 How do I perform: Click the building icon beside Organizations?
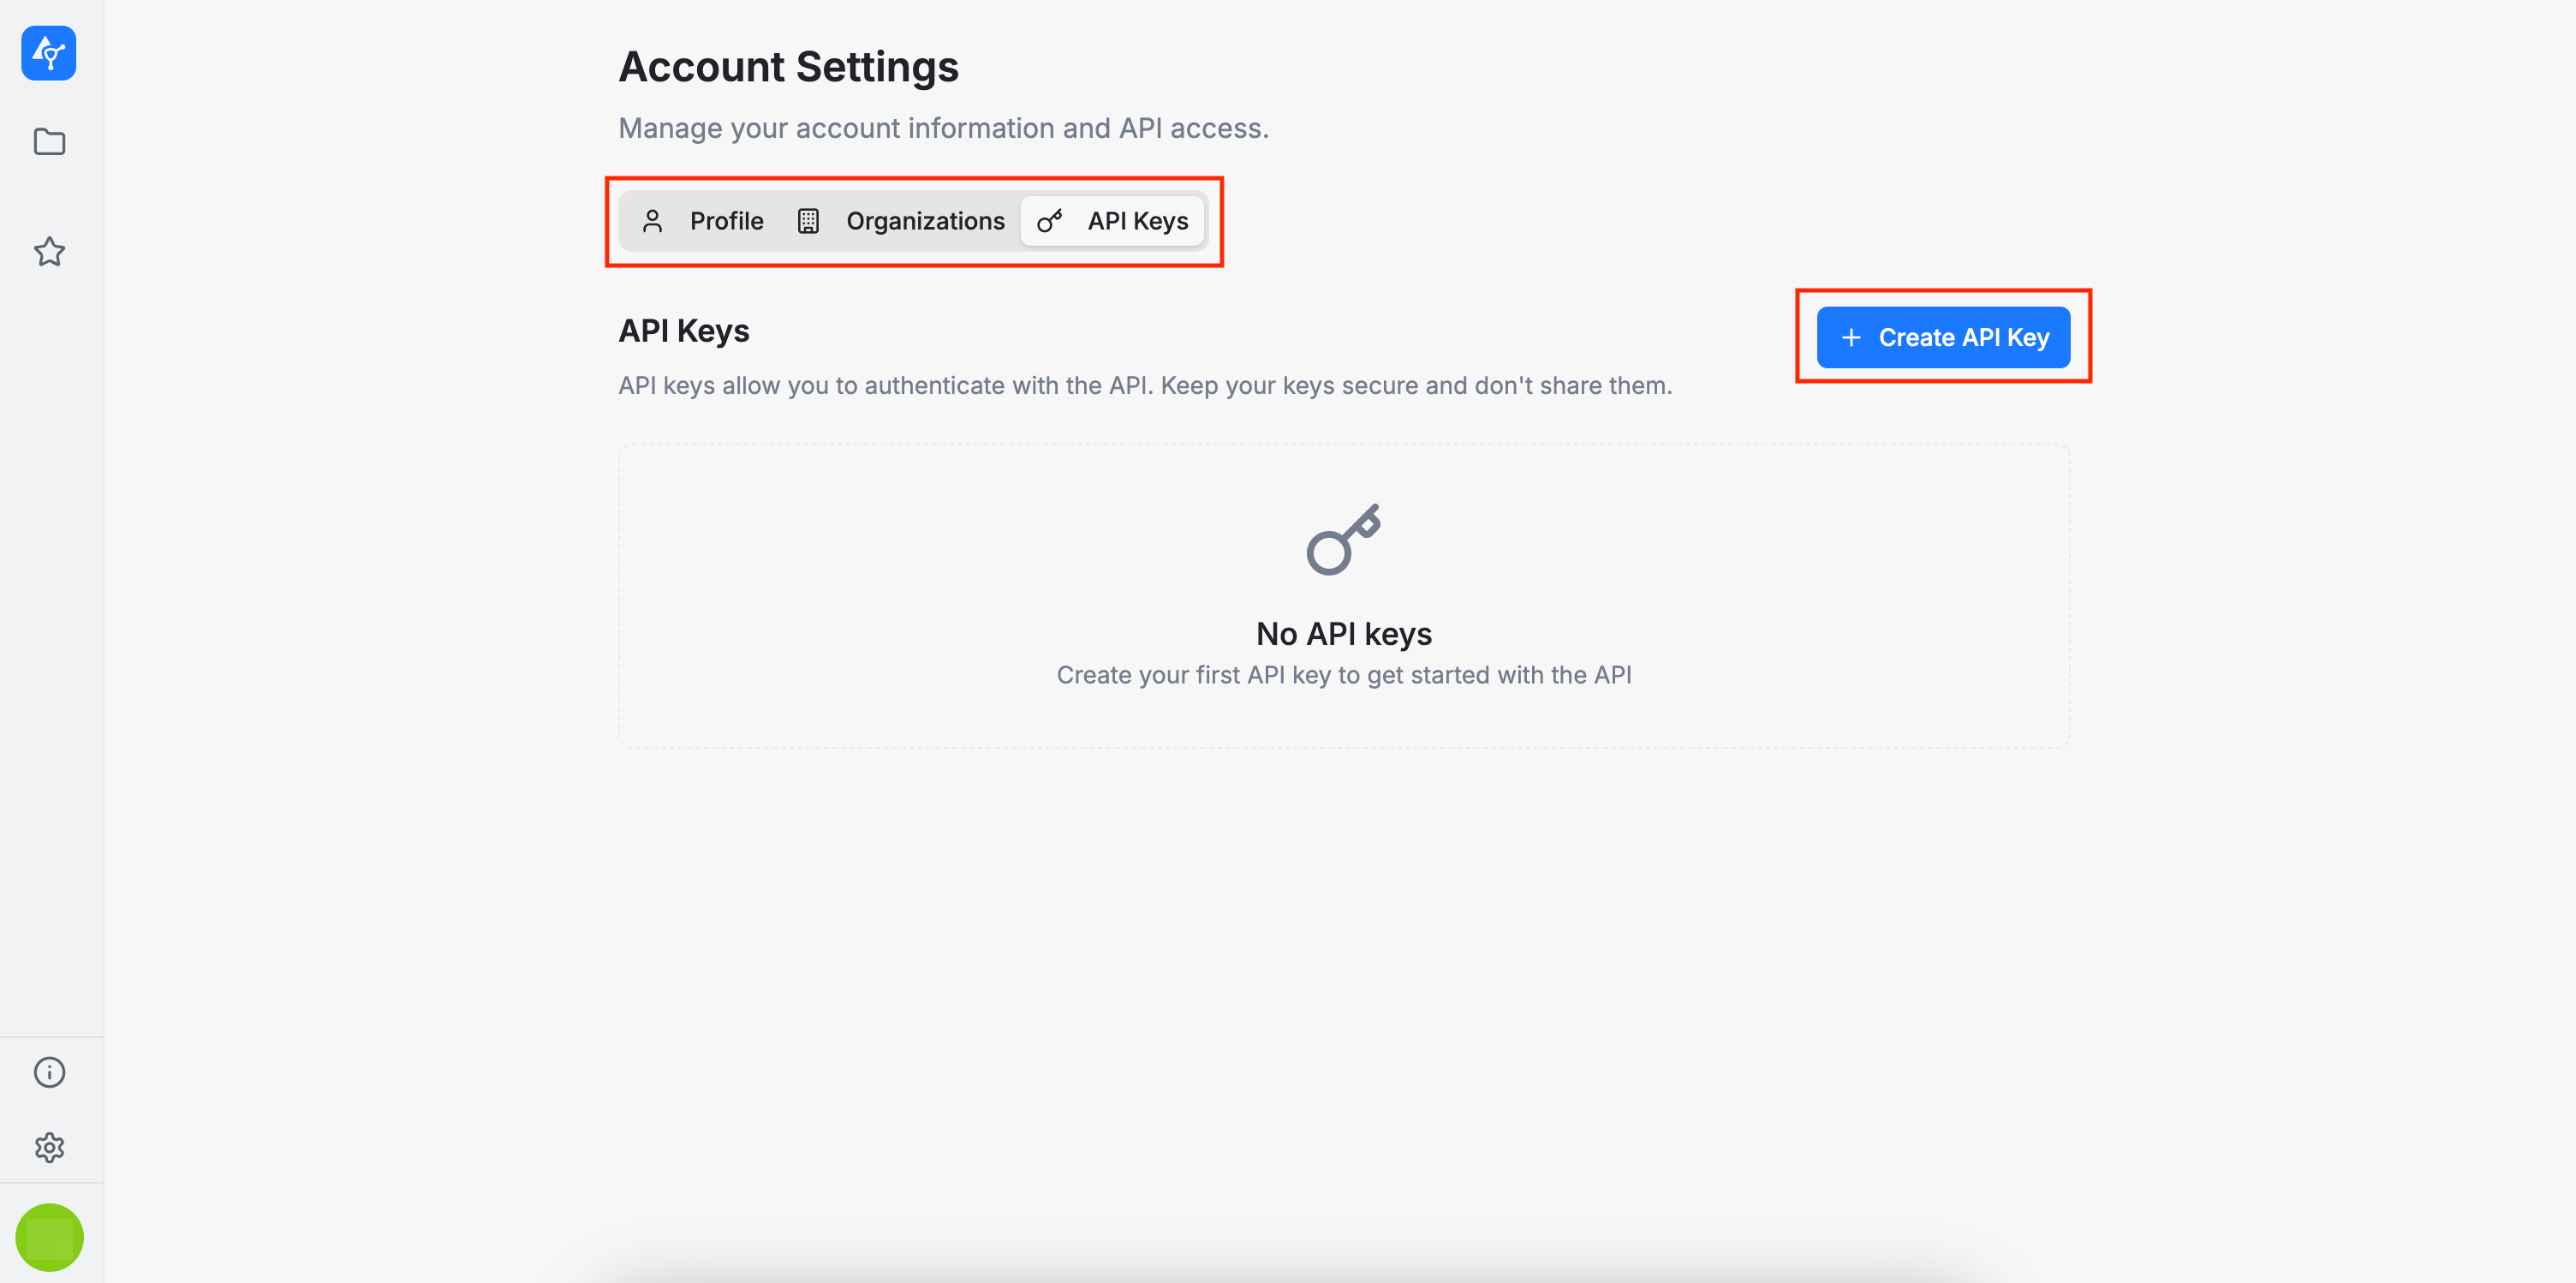[808, 221]
